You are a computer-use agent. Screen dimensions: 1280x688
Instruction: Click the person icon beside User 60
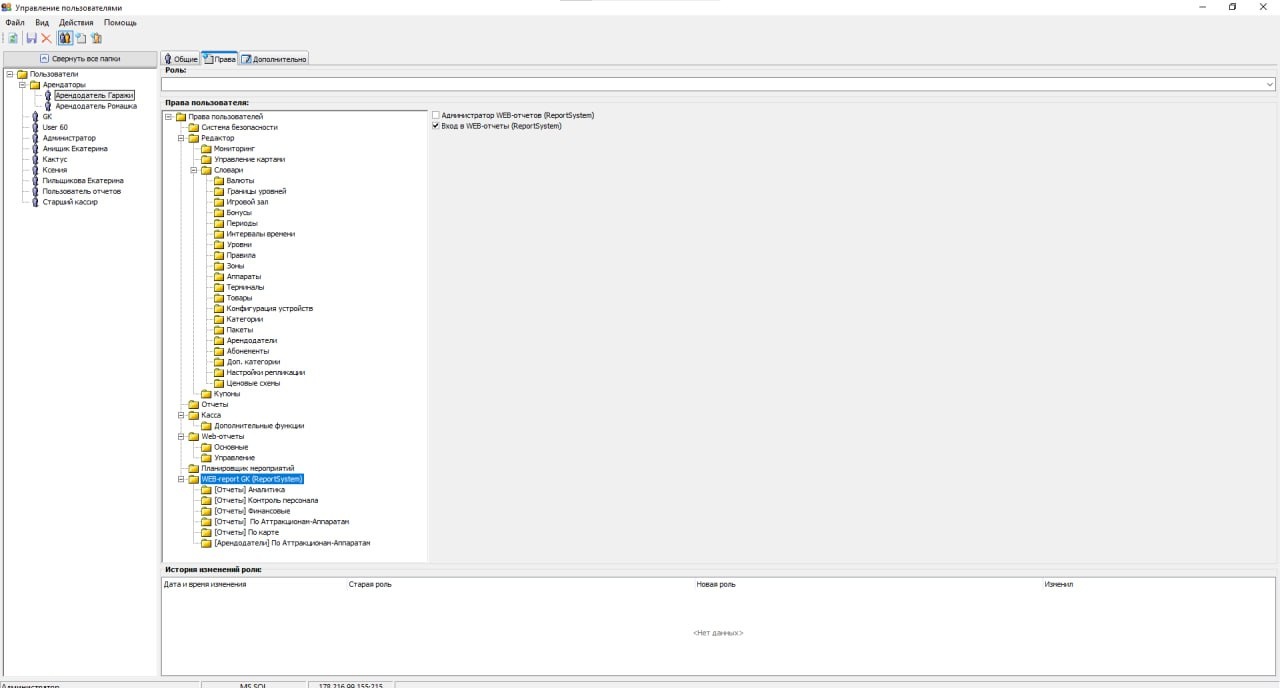click(35, 127)
